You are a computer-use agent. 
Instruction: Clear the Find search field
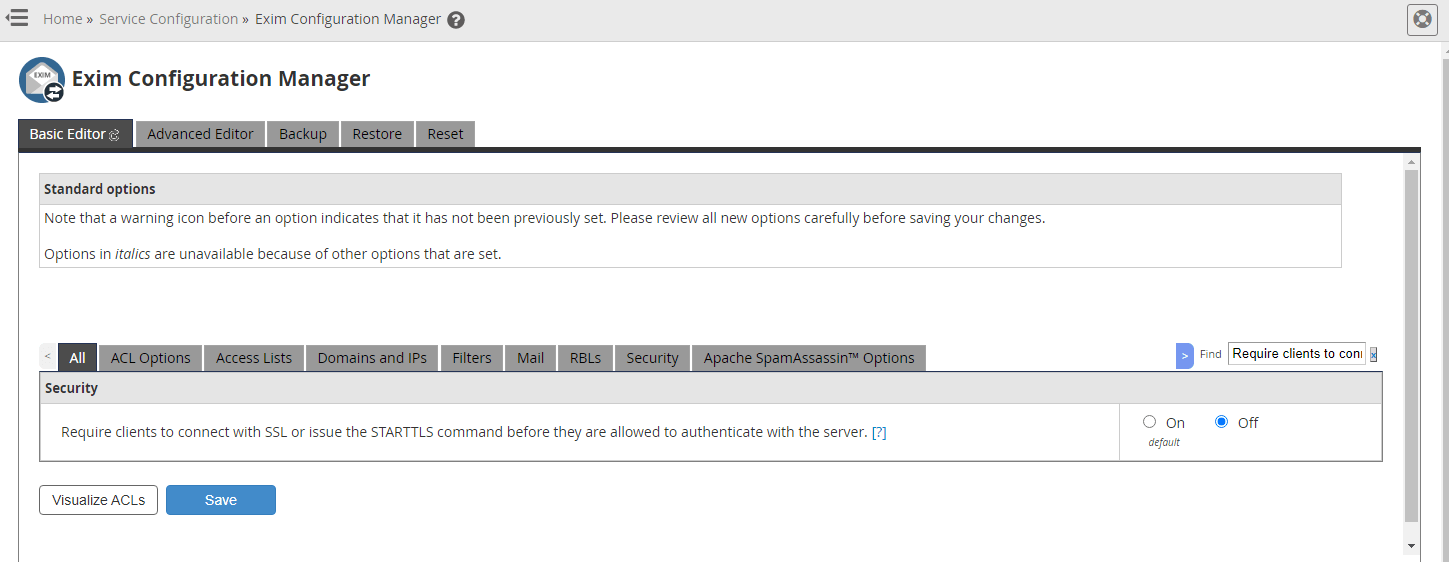coord(1374,354)
